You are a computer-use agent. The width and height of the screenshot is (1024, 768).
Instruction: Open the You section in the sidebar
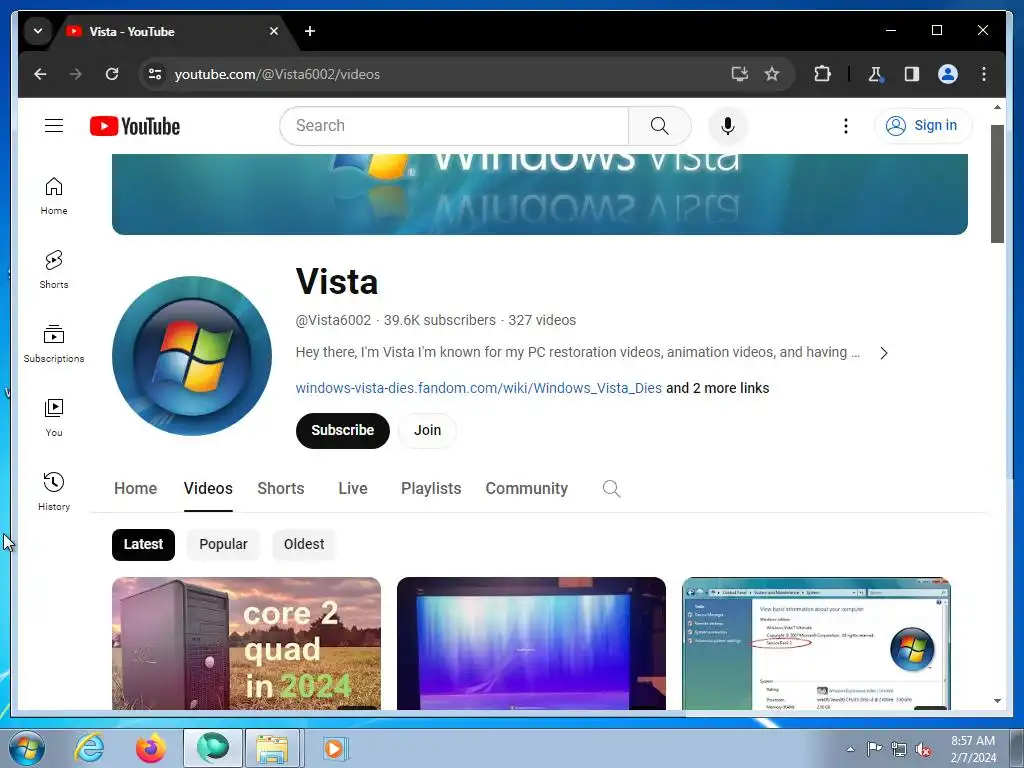point(54,418)
